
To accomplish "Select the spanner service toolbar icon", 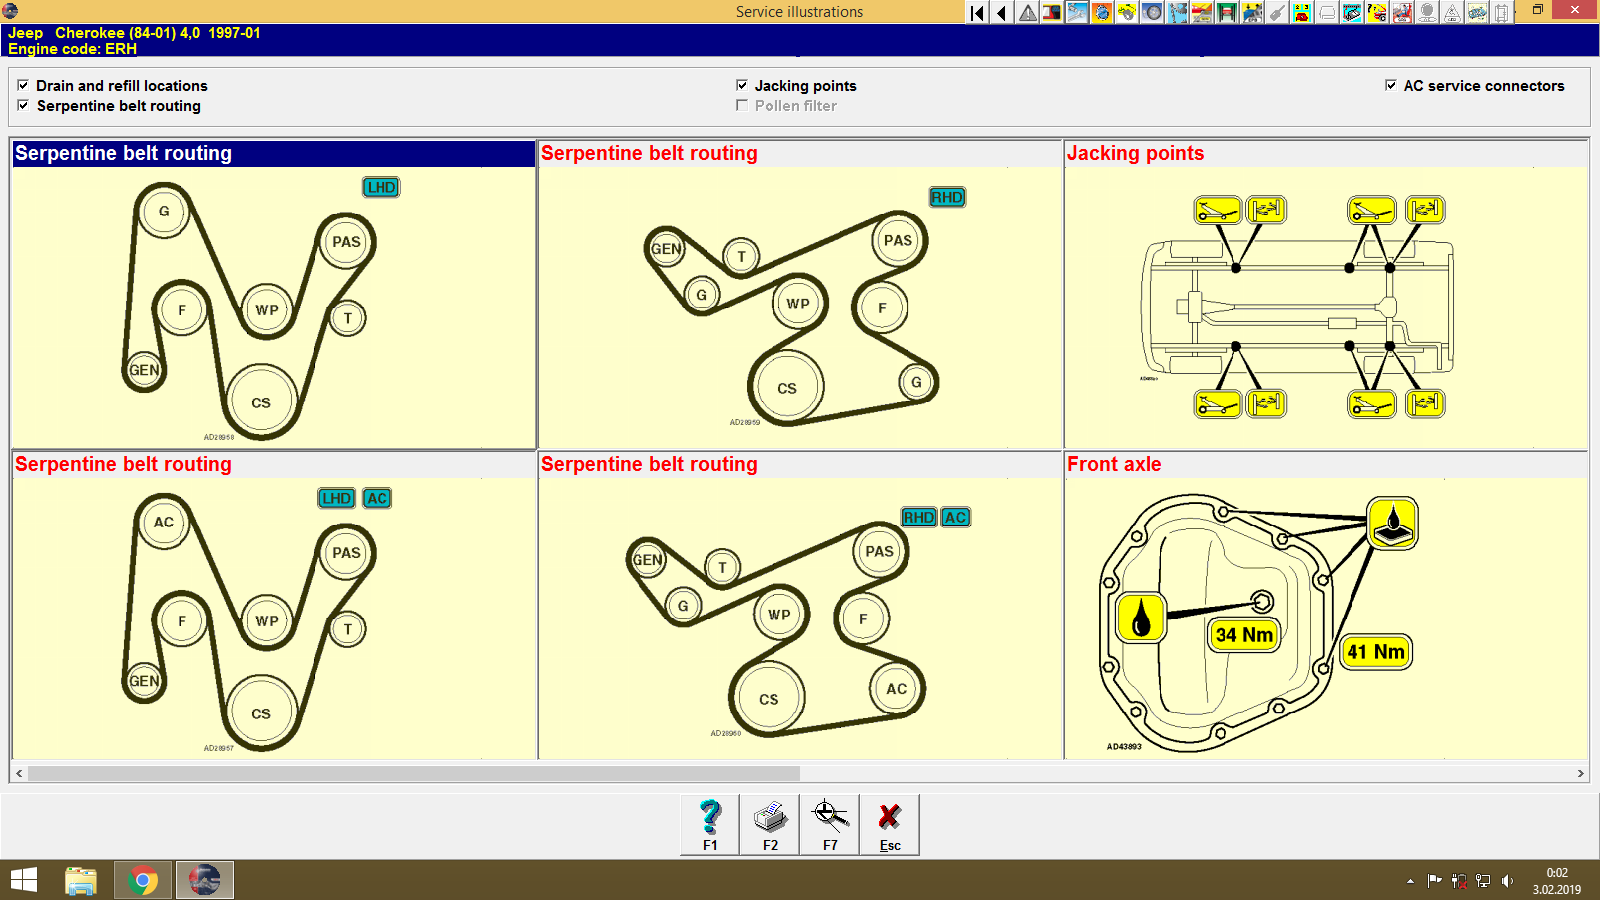I will (1079, 12).
